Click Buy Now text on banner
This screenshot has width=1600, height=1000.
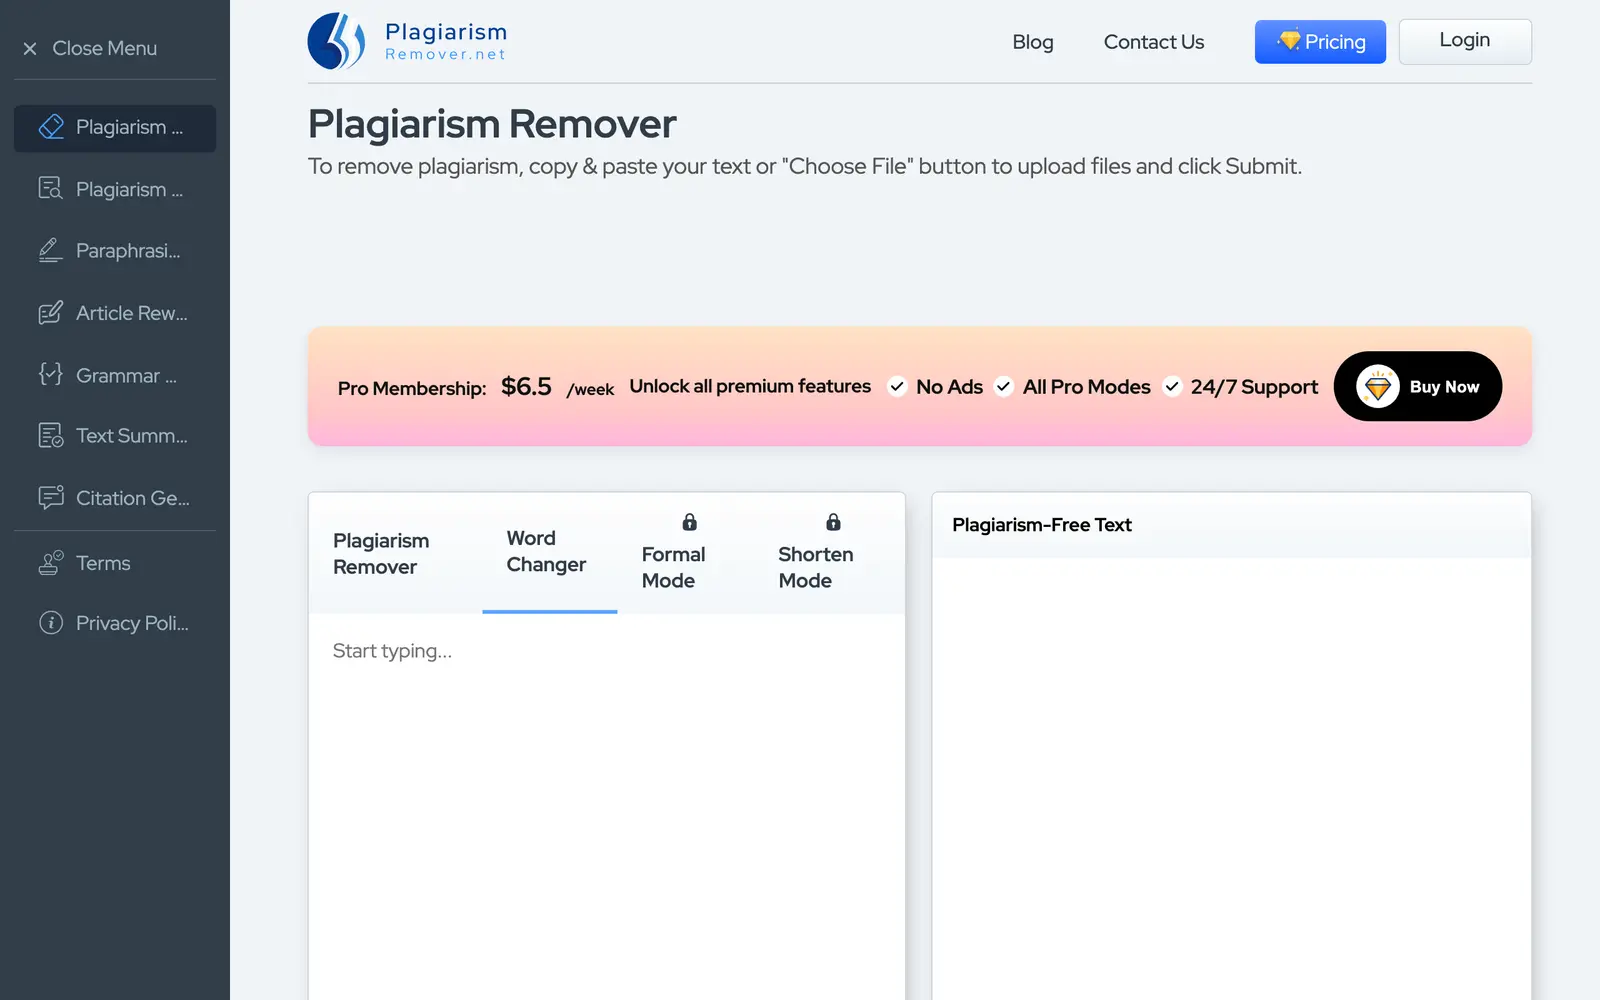coord(1444,387)
